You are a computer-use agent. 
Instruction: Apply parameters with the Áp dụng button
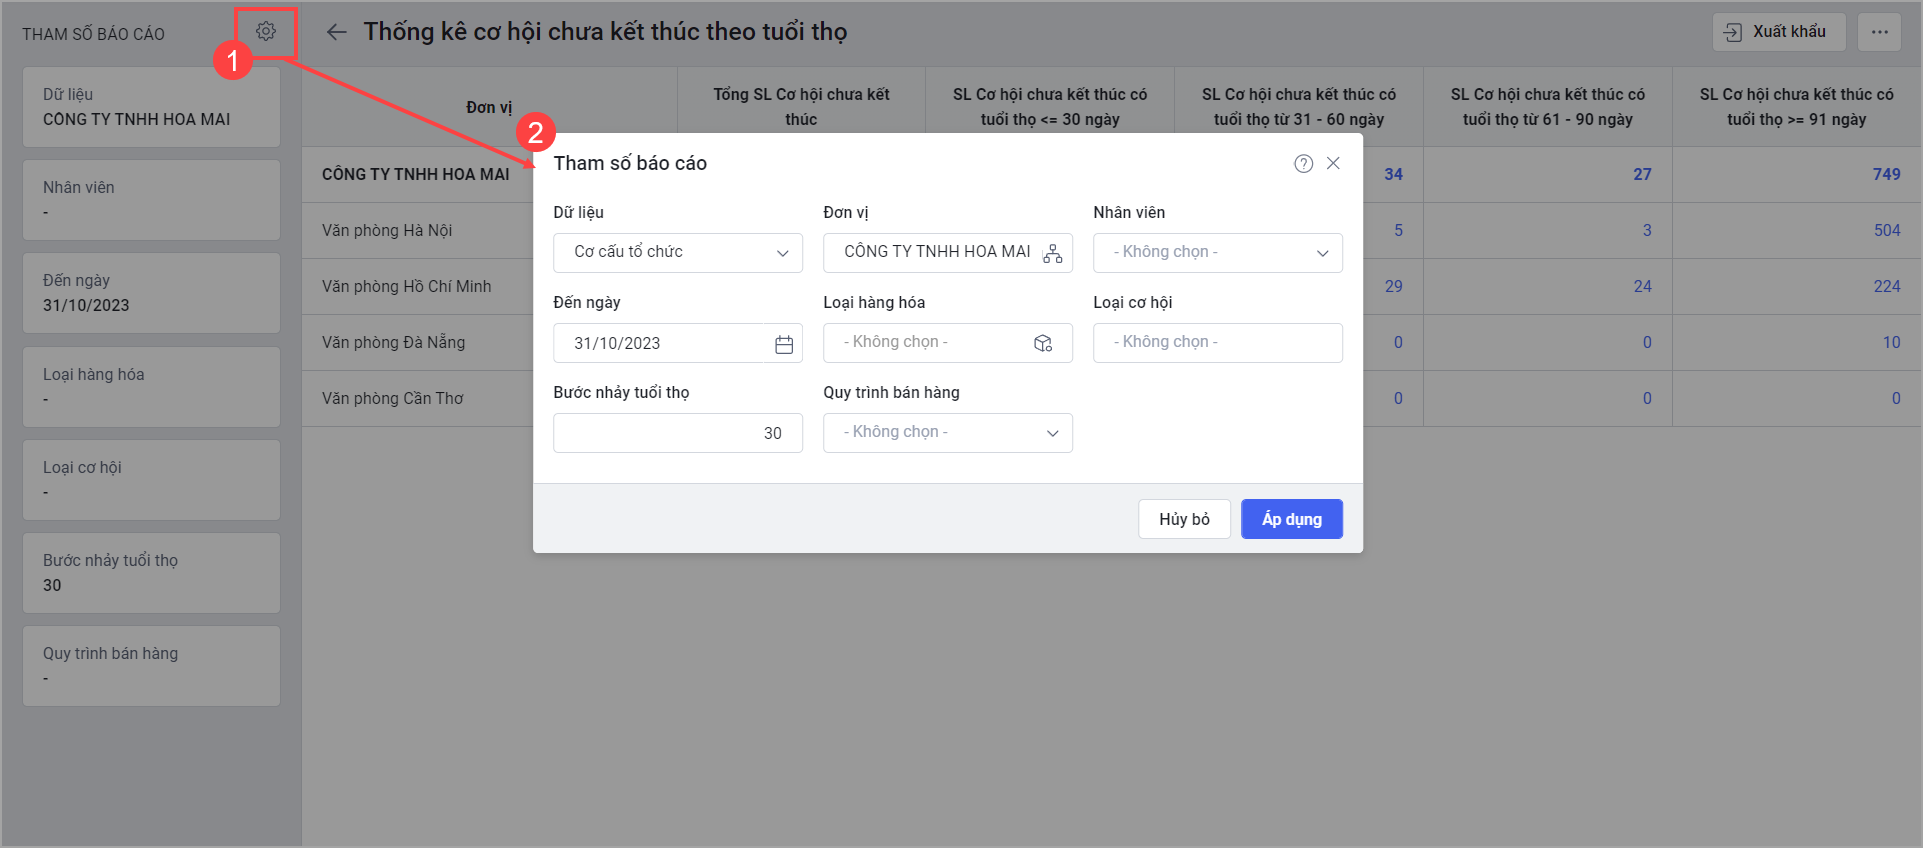point(1291,518)
